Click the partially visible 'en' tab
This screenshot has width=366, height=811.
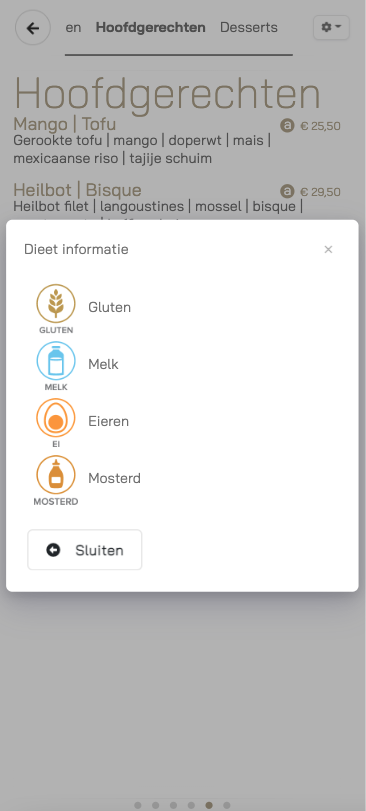tap(73, 27)
